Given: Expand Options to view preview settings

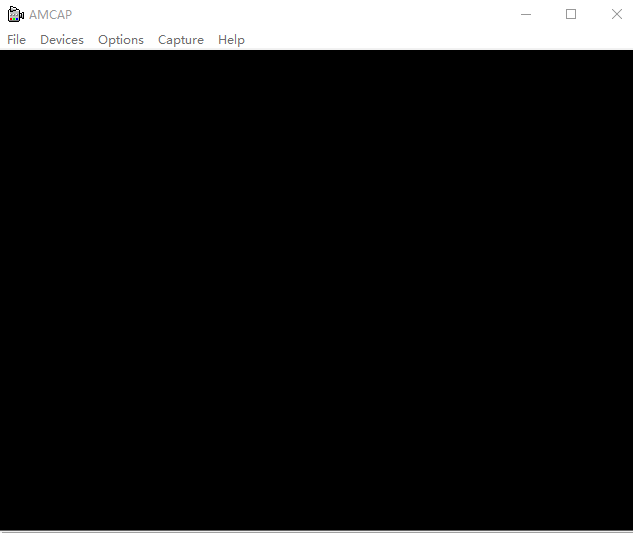Looking at the screenshot, I should (121, 40).
